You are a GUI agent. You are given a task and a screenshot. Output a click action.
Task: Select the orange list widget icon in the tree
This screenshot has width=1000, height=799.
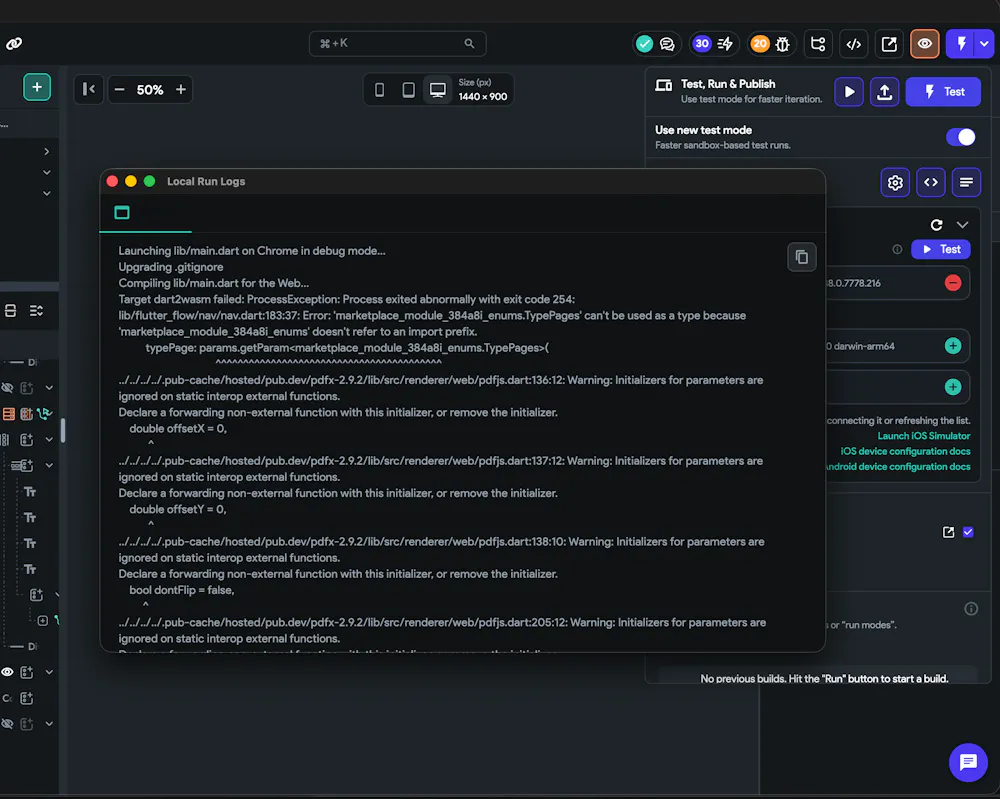click(x=8, y=414)
